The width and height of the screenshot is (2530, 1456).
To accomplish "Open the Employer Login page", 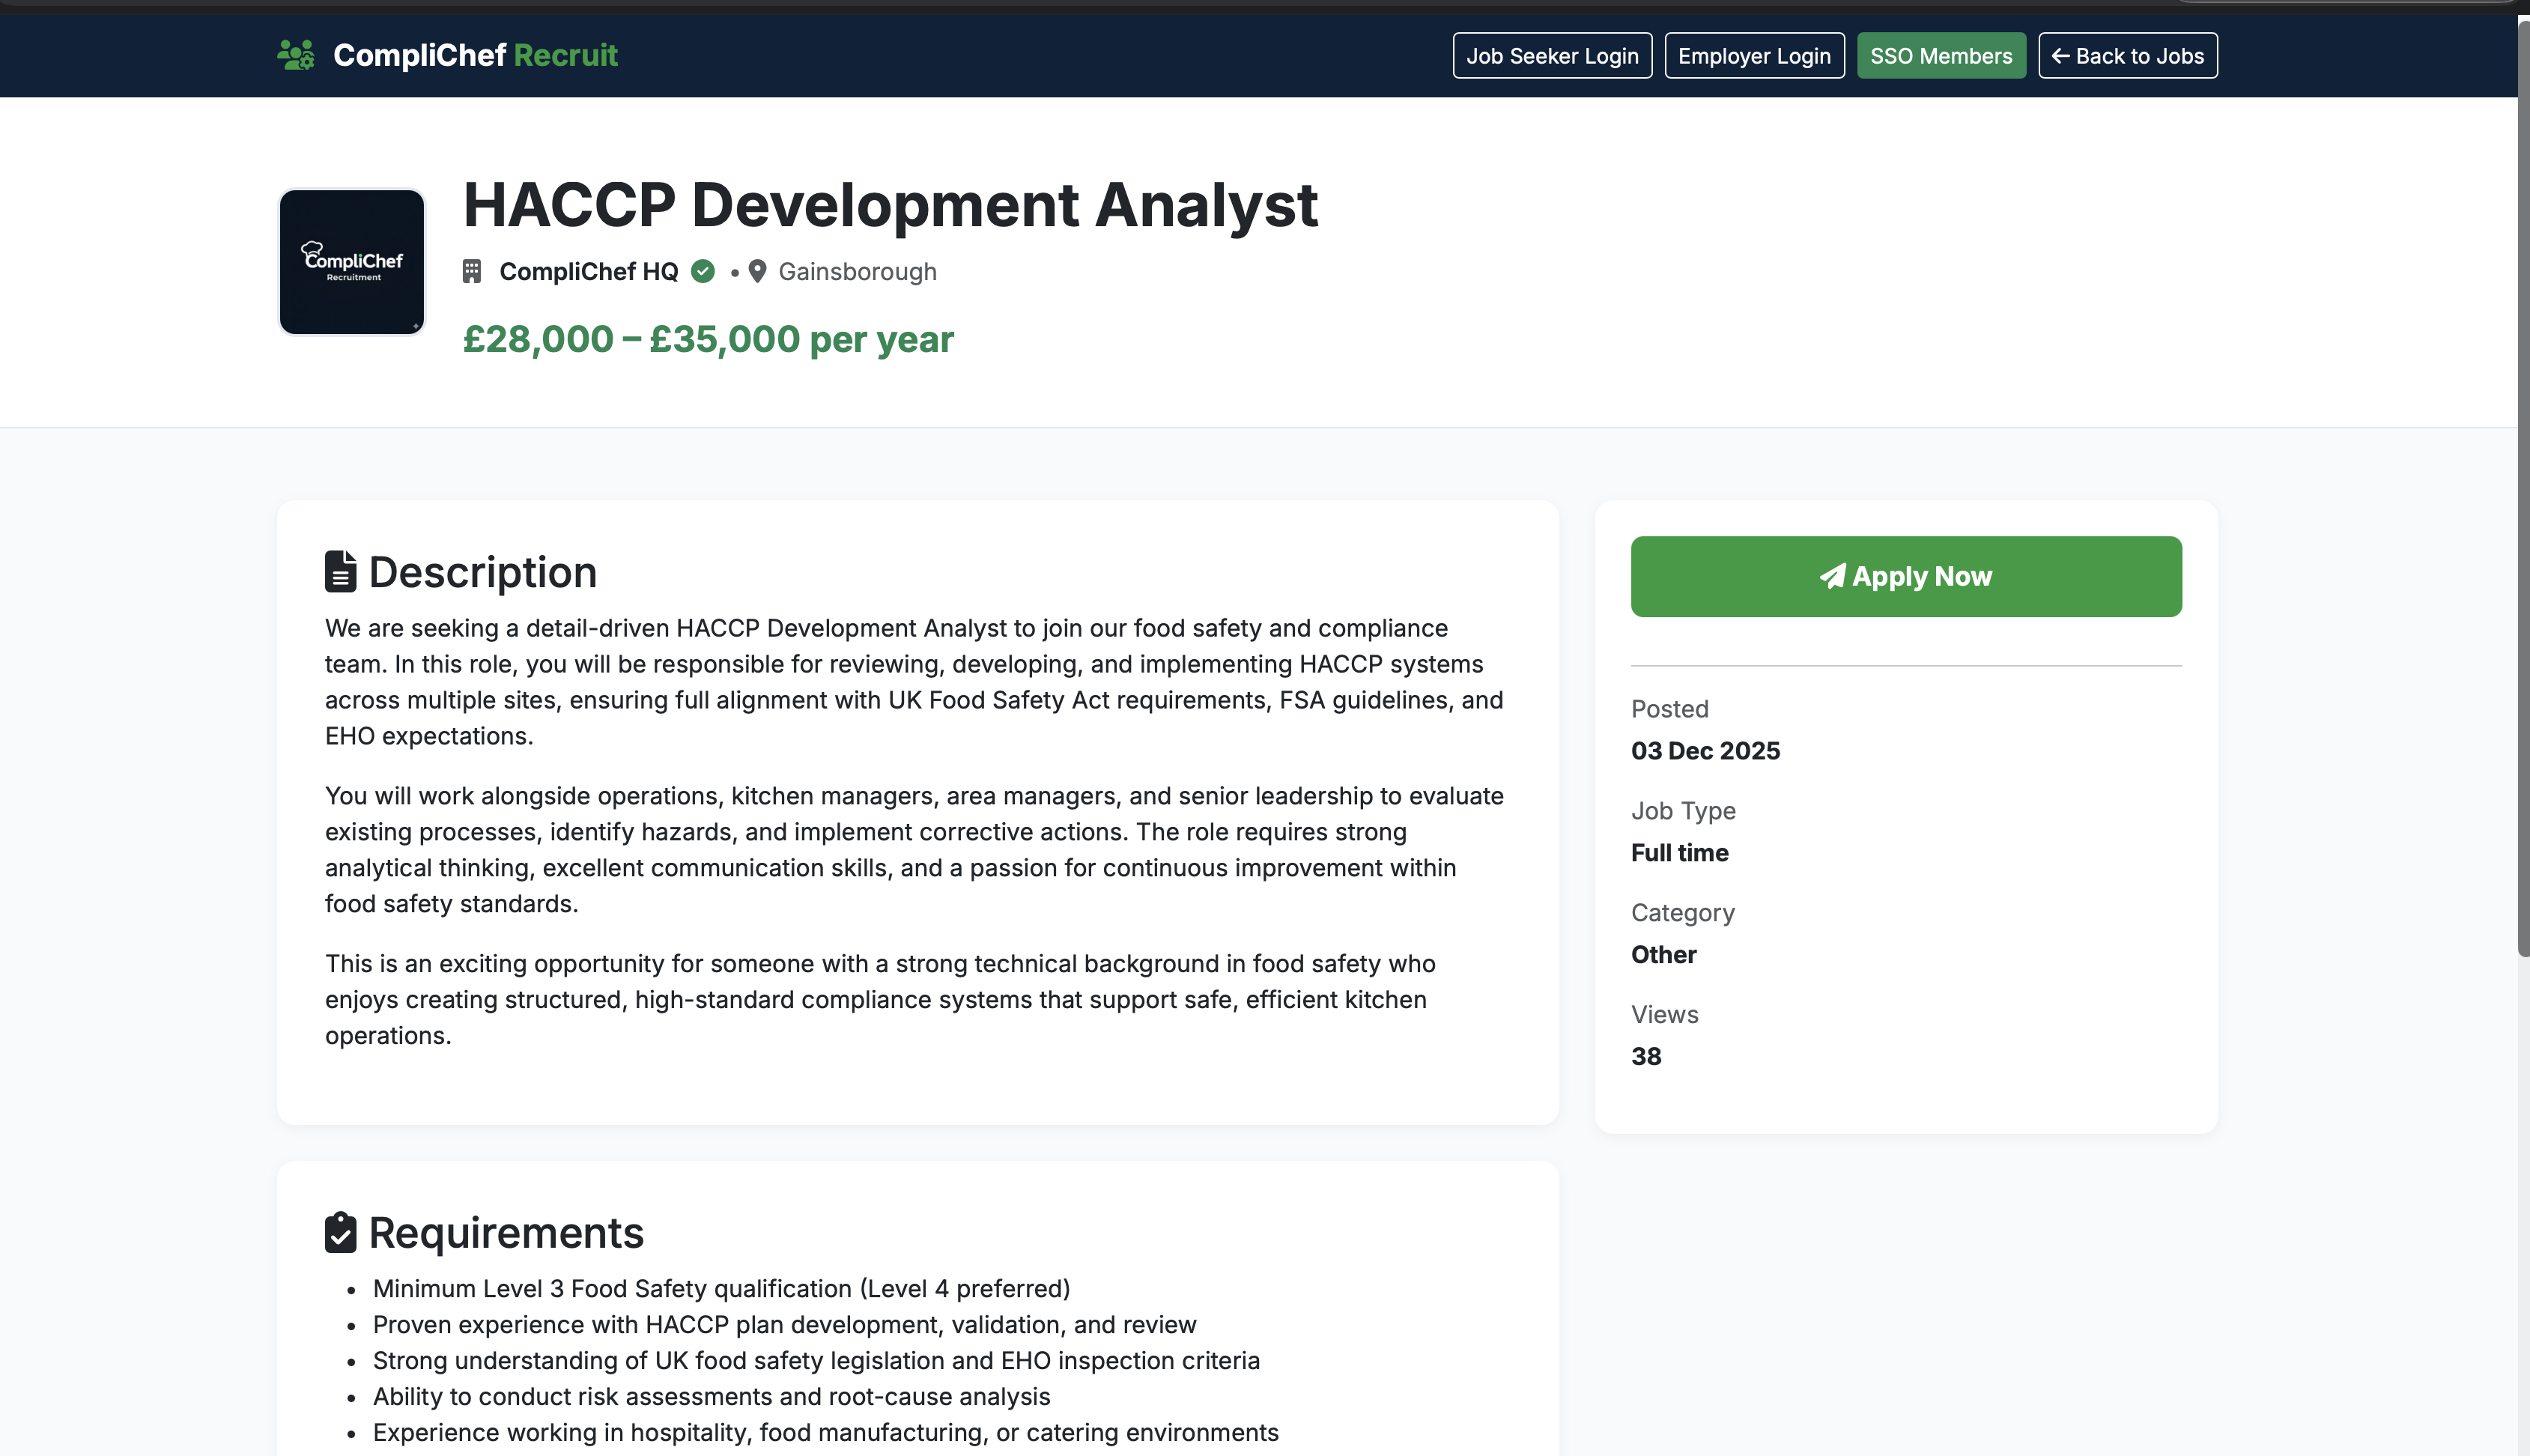I will point(1754,55).
